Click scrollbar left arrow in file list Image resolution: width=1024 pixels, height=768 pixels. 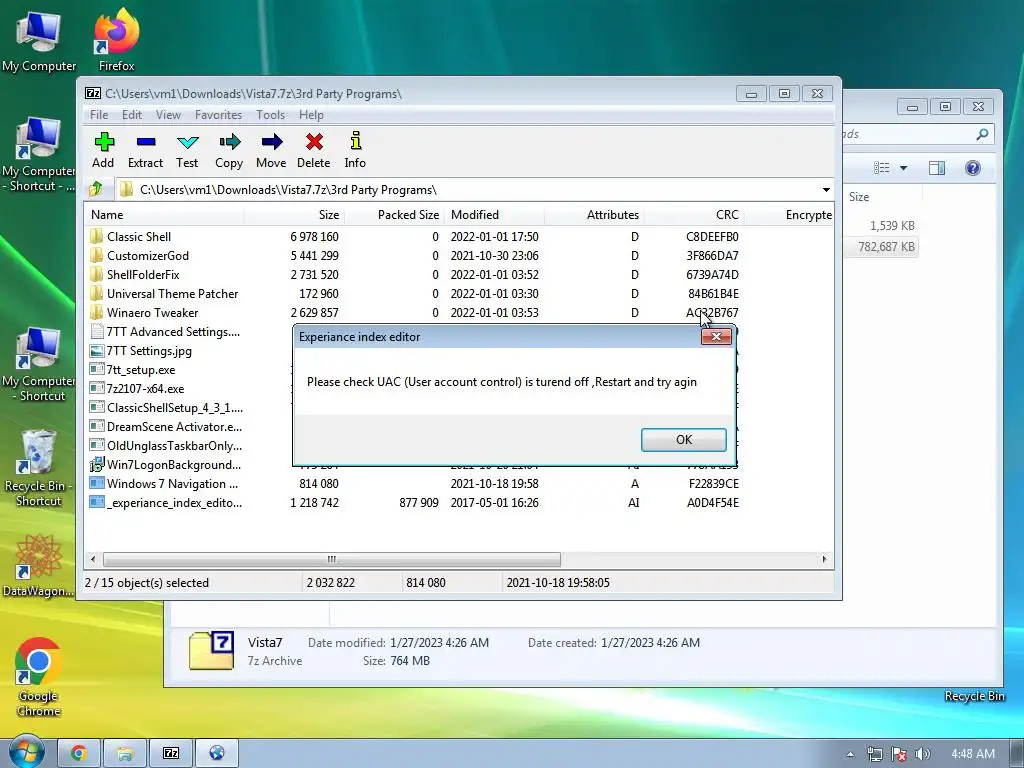coord(93,559)
